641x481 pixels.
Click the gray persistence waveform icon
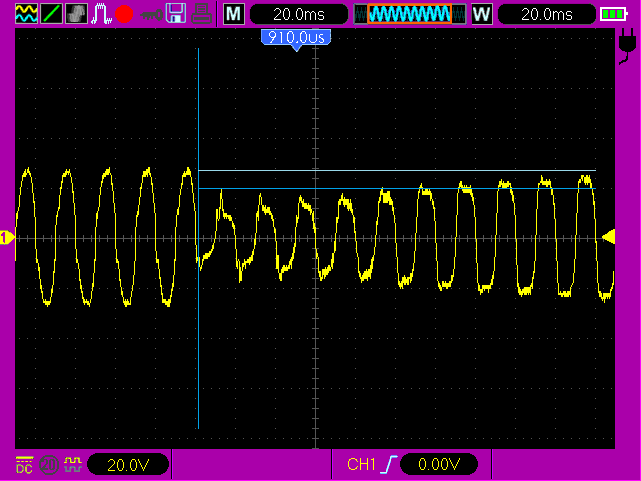(76, 14)
